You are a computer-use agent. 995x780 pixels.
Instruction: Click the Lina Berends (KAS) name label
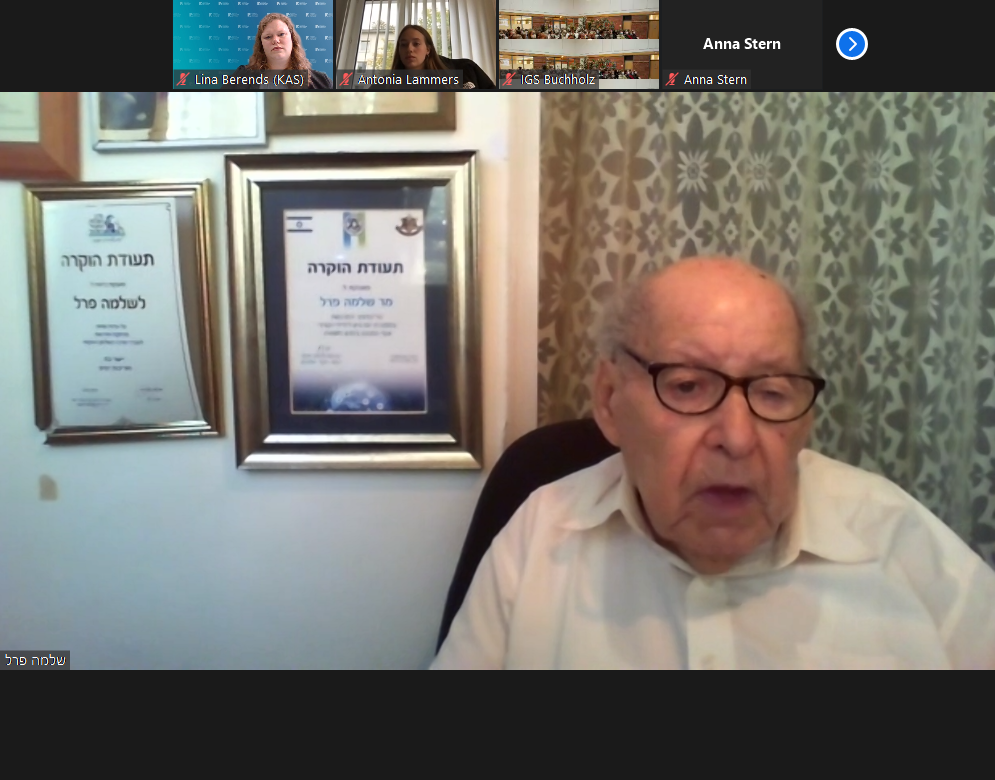(249, 80)
